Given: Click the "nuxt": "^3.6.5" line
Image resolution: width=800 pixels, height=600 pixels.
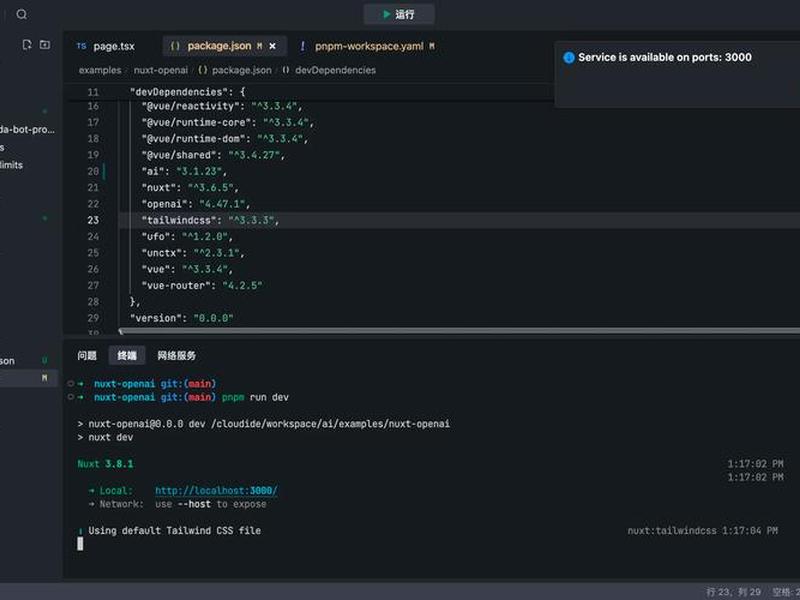Looking at the screenshot, I should click(190, 188).
